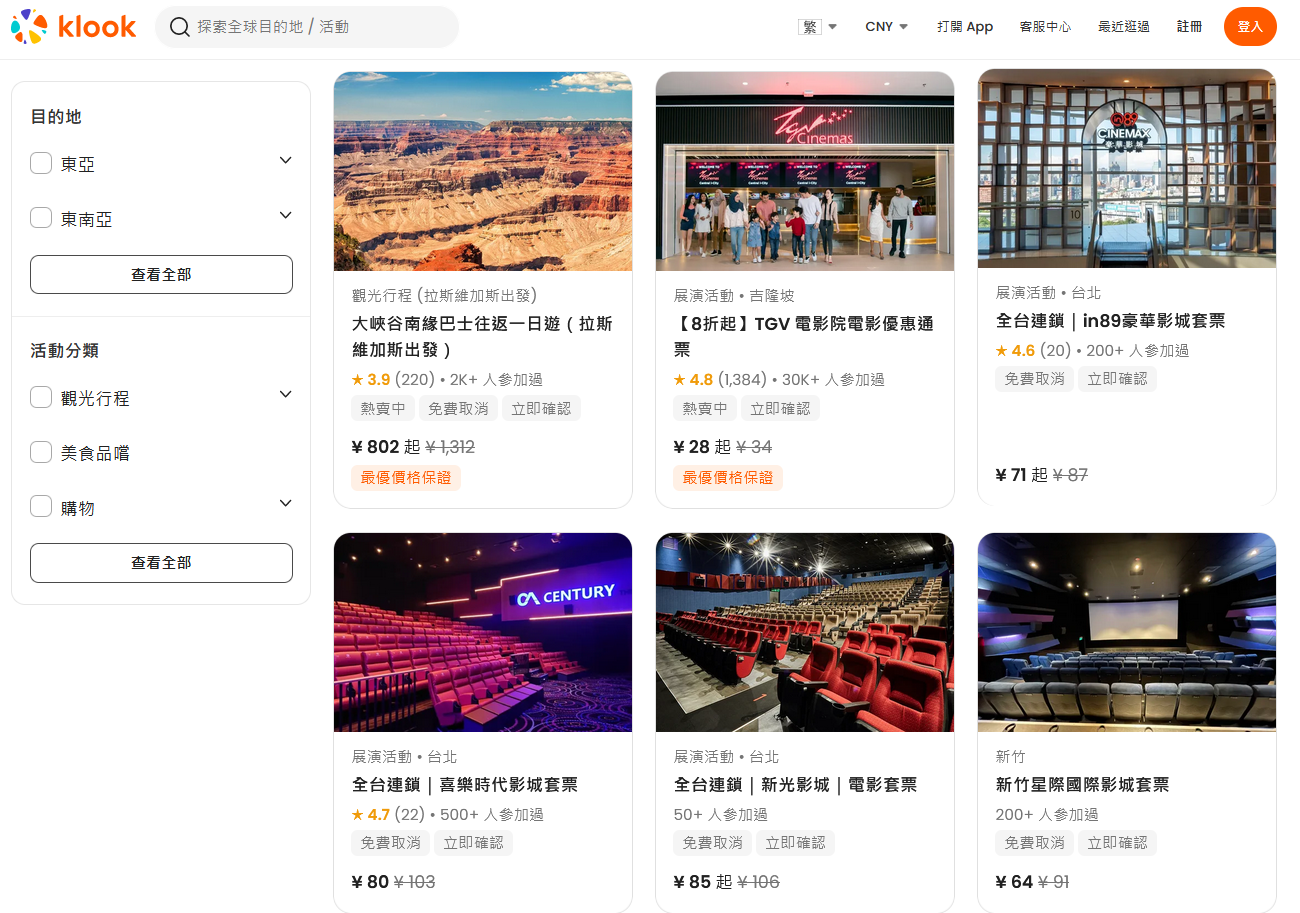The height and width of the screenshot is (913, 1300).
Task: Open title 全台連鎖｜新光影城｜電影套票
Action: (795, 785)
